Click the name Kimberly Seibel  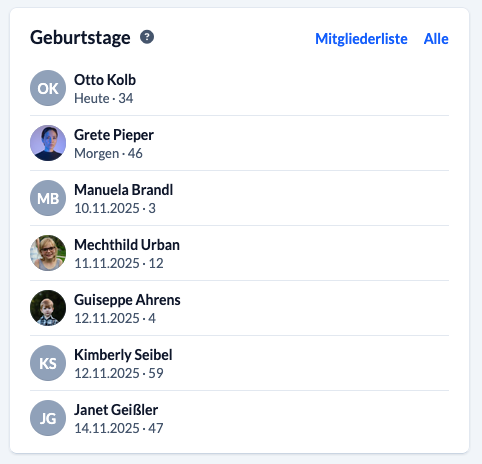(123, 355)
